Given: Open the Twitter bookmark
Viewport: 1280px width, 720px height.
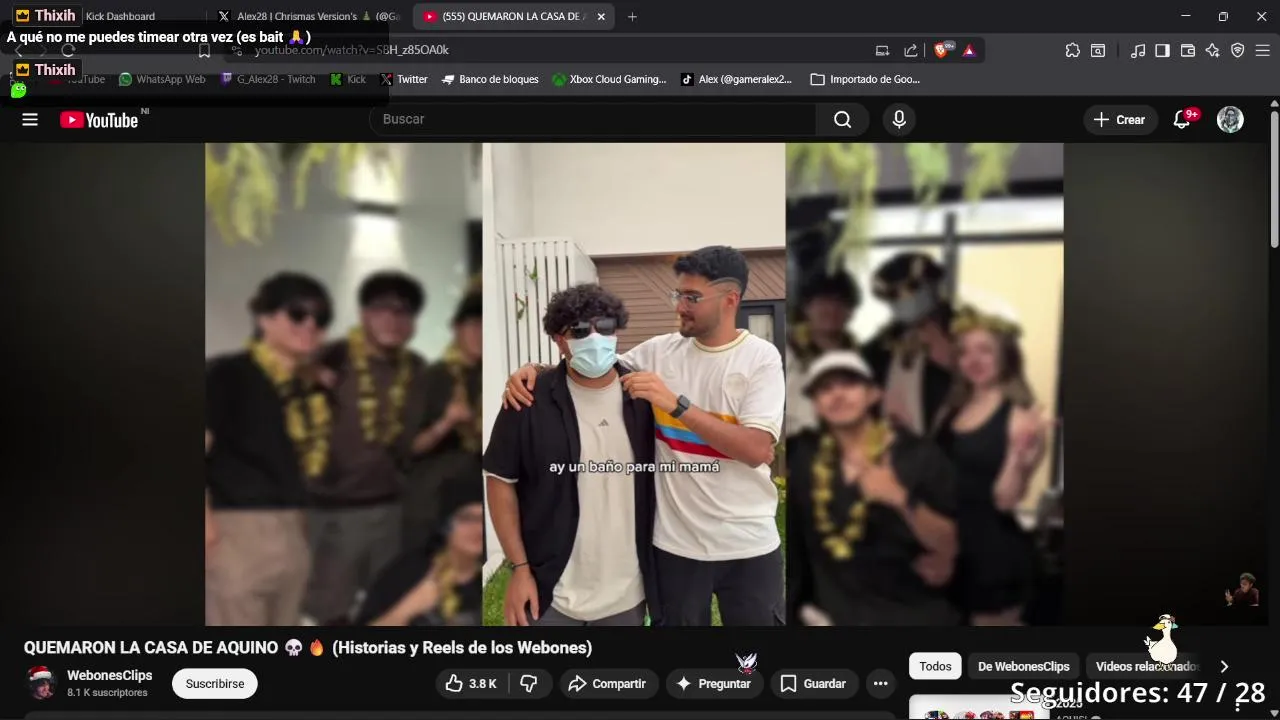Looking at the screenshot, I should (404, 79).
